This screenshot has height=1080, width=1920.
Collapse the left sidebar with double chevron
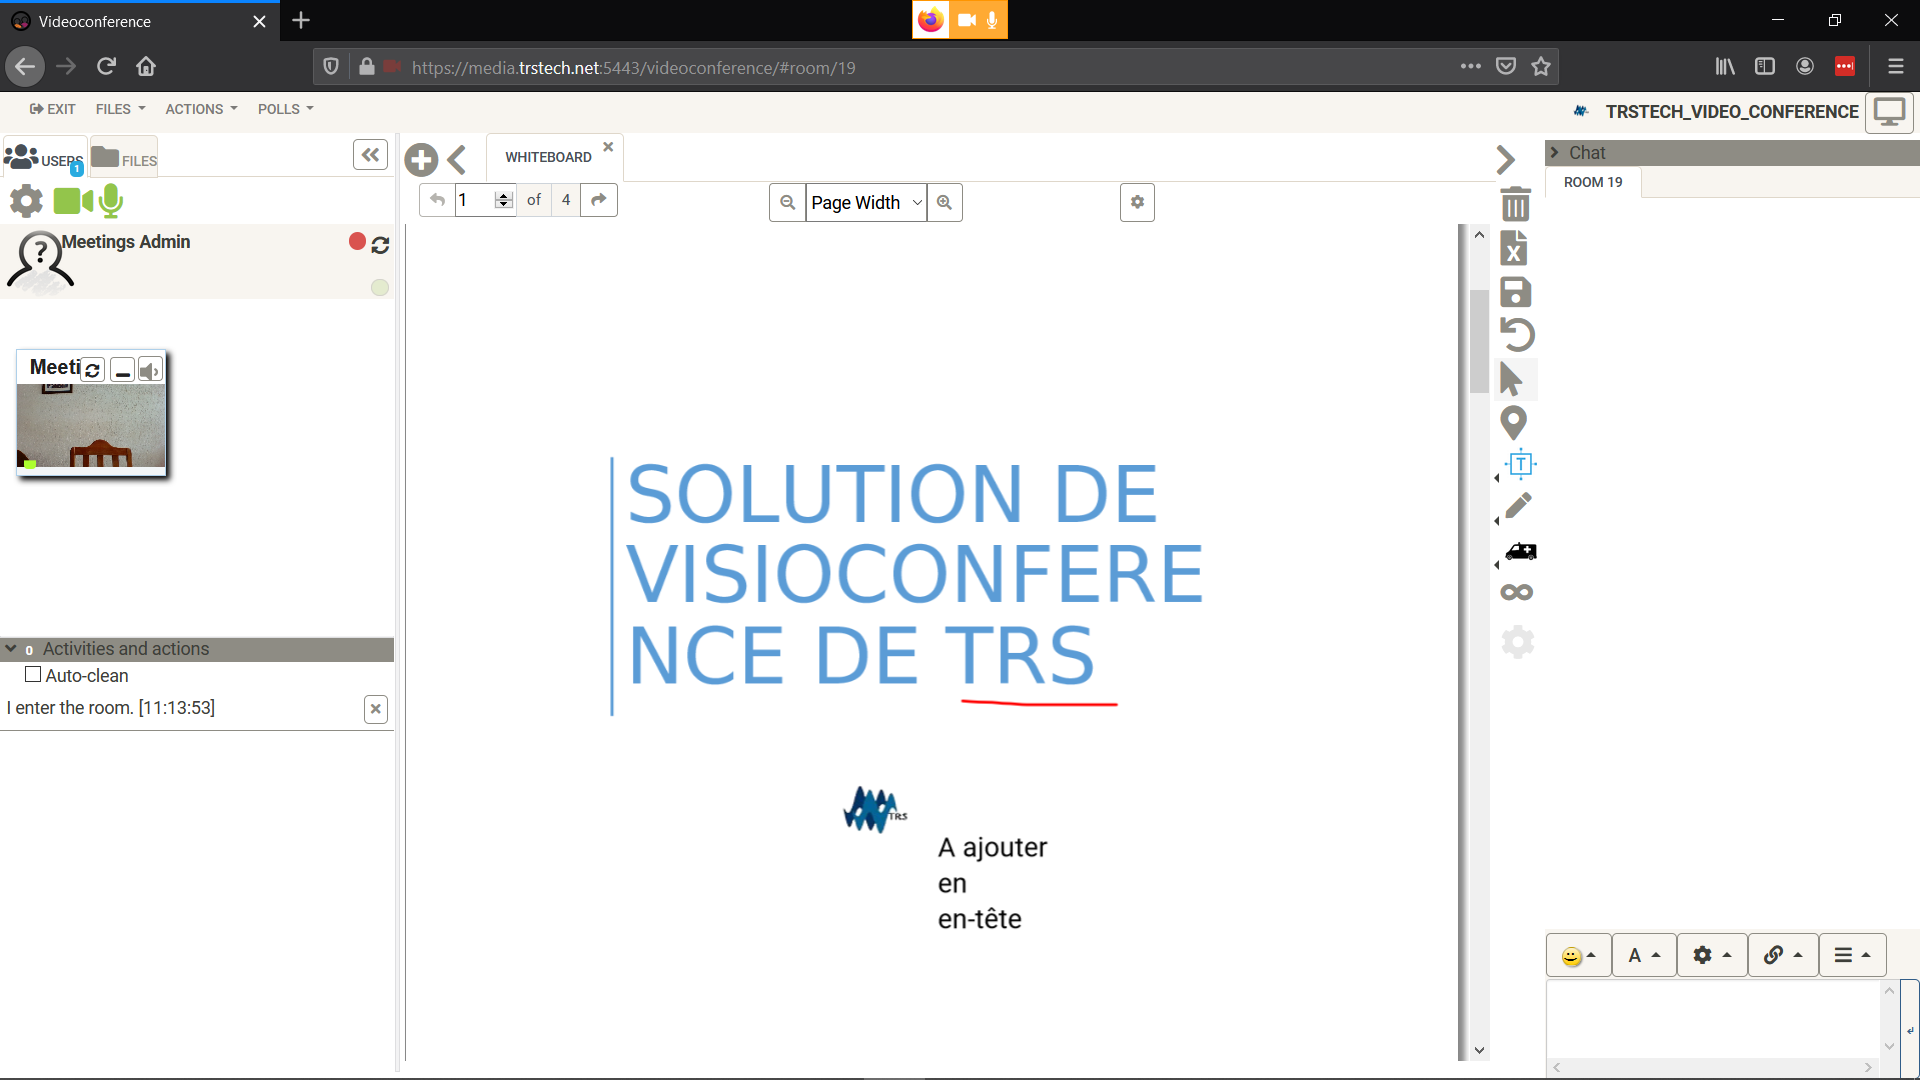(370, 155)
